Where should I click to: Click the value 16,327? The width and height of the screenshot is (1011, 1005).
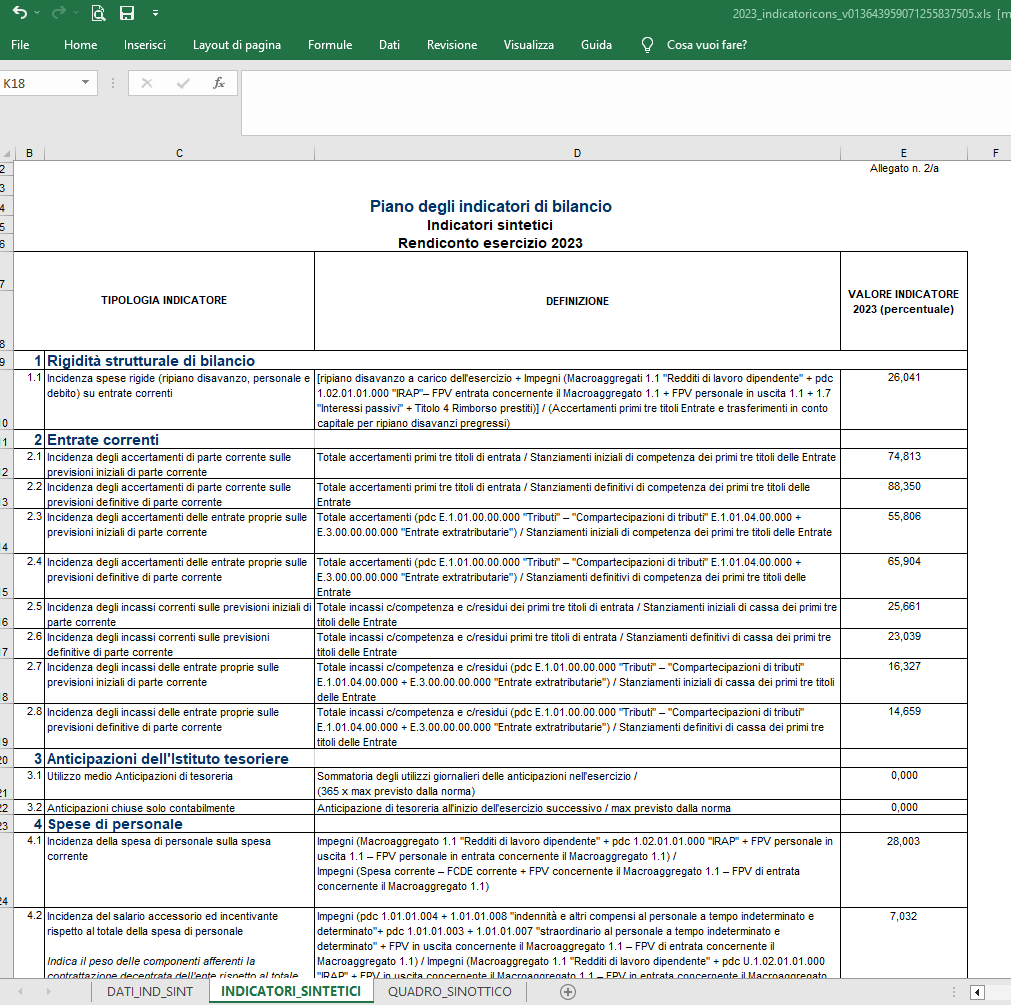point(903,667)
